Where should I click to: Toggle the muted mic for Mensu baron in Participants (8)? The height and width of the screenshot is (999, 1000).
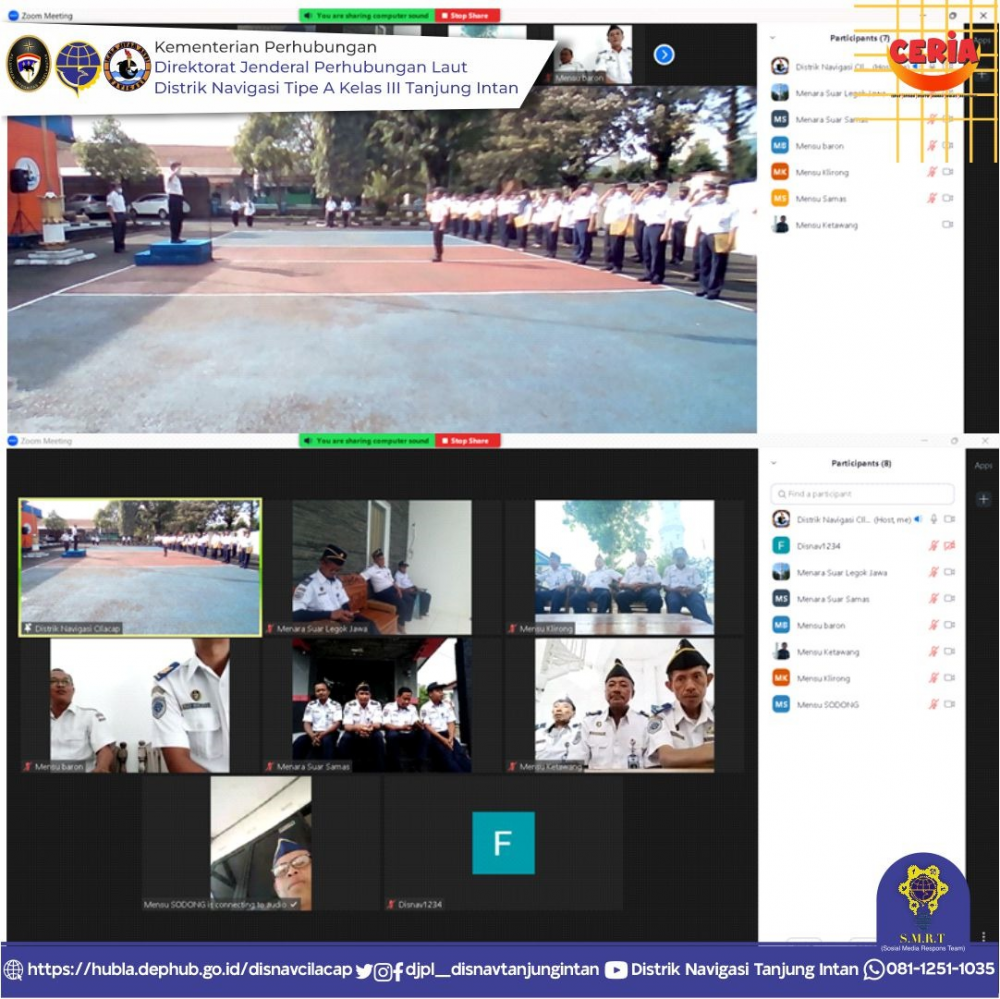tap(934, 625)
